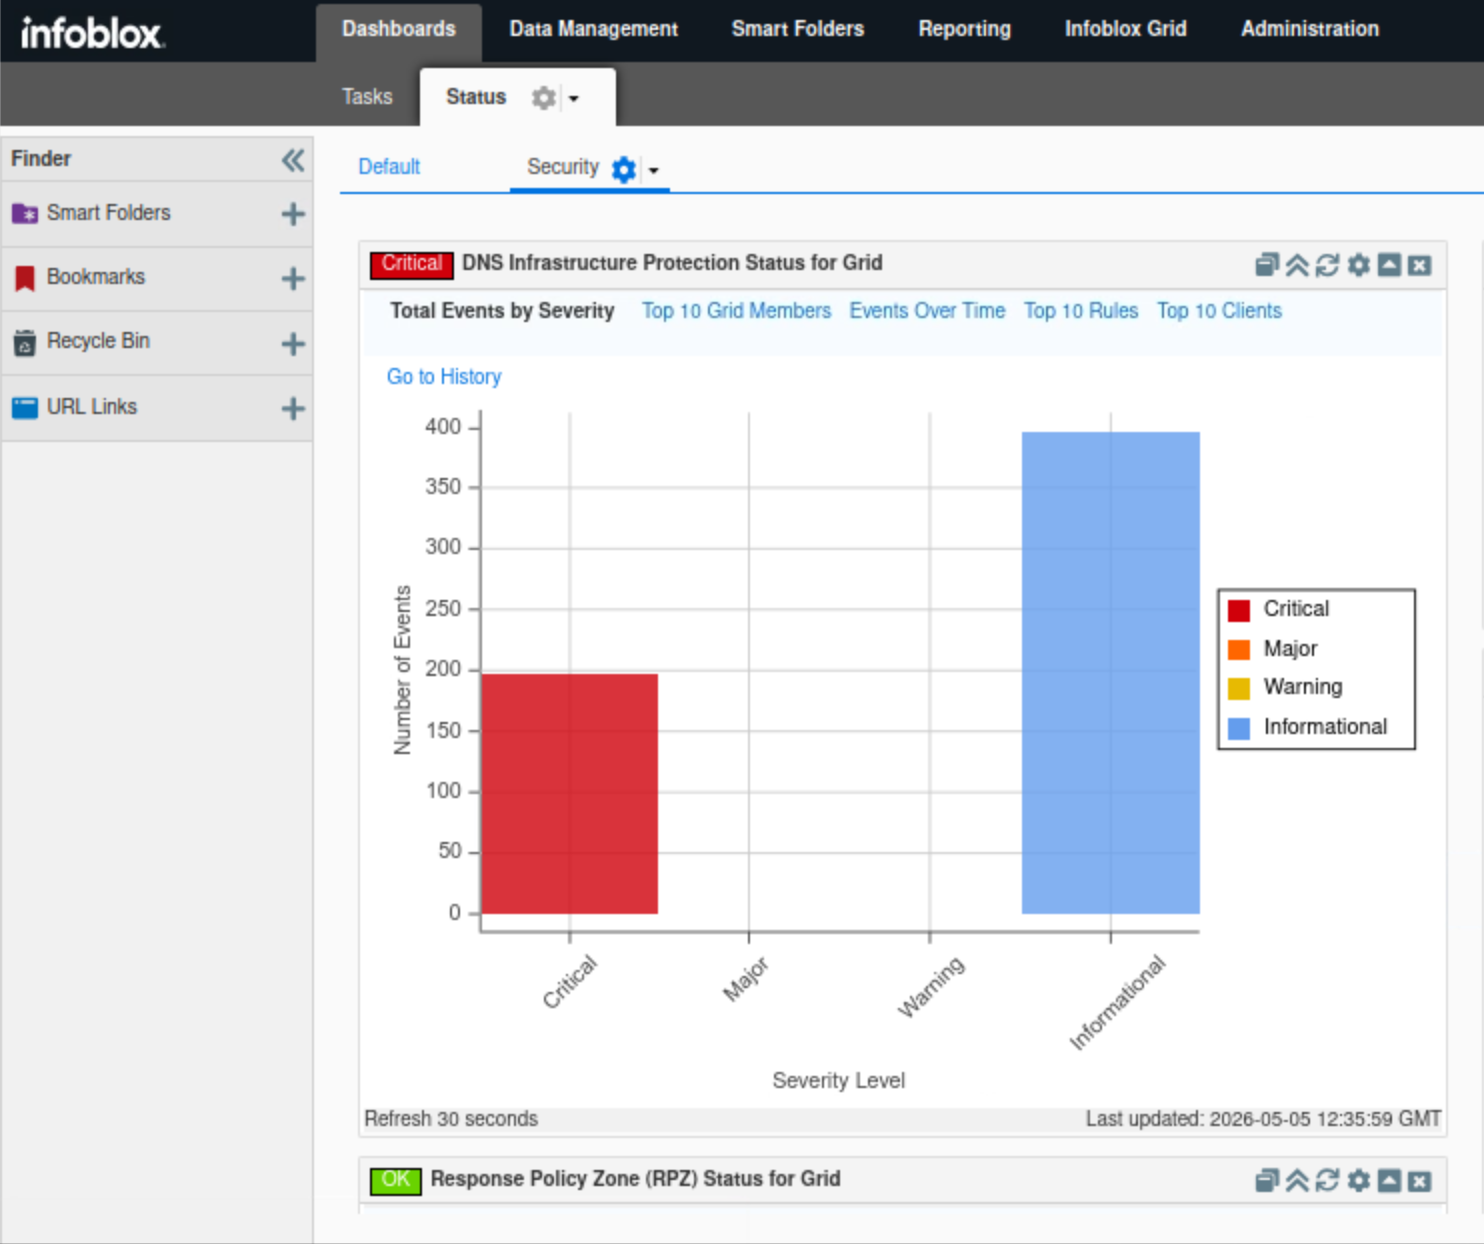Select Bookmarks in the Finder panel
This screenshot has height=1244, width=1484.
click(96, 277)
